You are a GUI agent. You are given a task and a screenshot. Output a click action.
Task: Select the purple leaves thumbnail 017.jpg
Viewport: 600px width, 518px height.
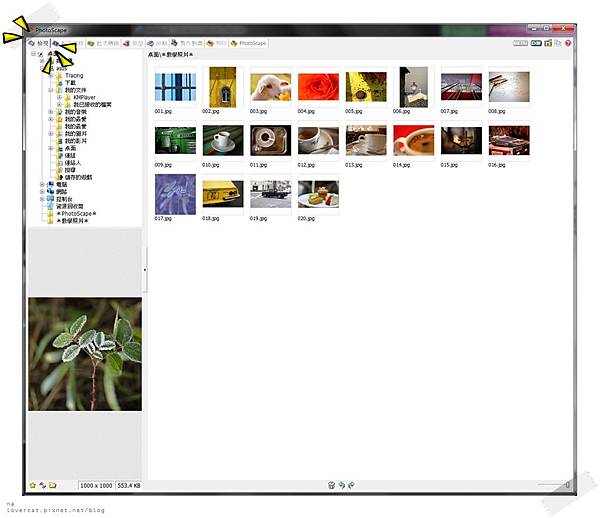175,194
